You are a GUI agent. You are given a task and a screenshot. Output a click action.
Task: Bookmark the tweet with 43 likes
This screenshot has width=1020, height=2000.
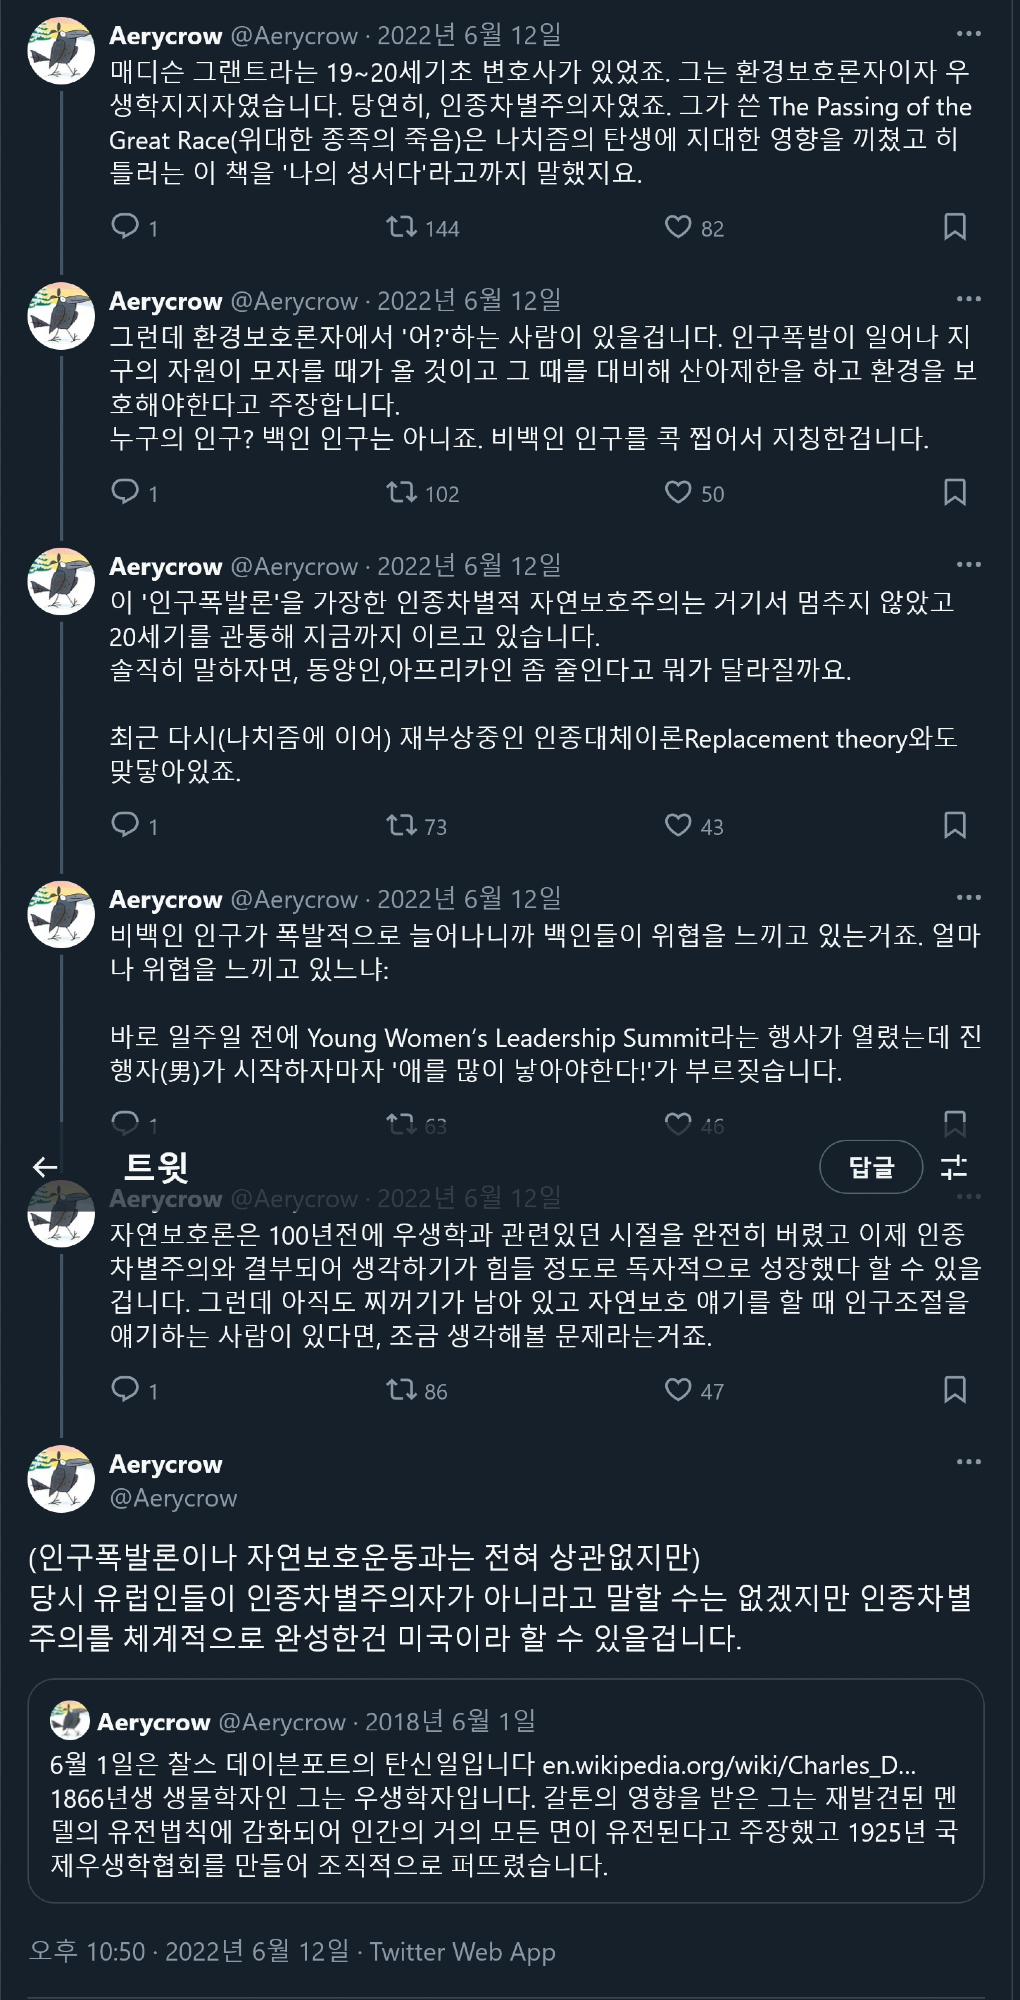coord(955,825)
